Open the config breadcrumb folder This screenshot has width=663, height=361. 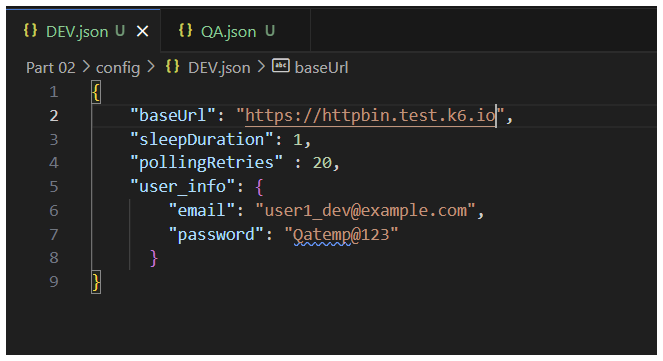coord(118,68)
